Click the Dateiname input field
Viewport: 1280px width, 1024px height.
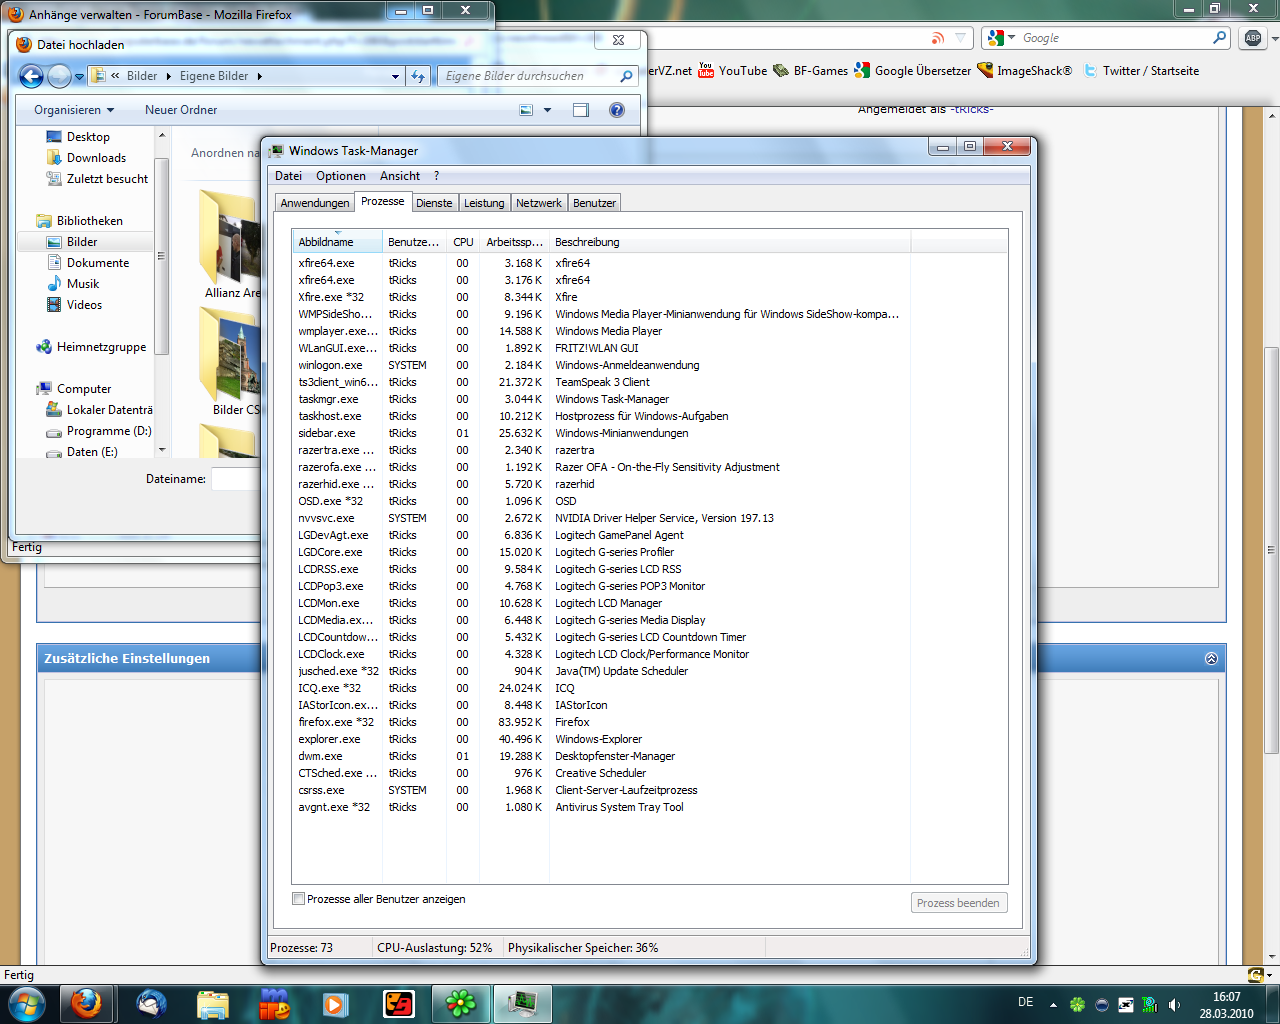pyautogui.click(x=236, y=479)
